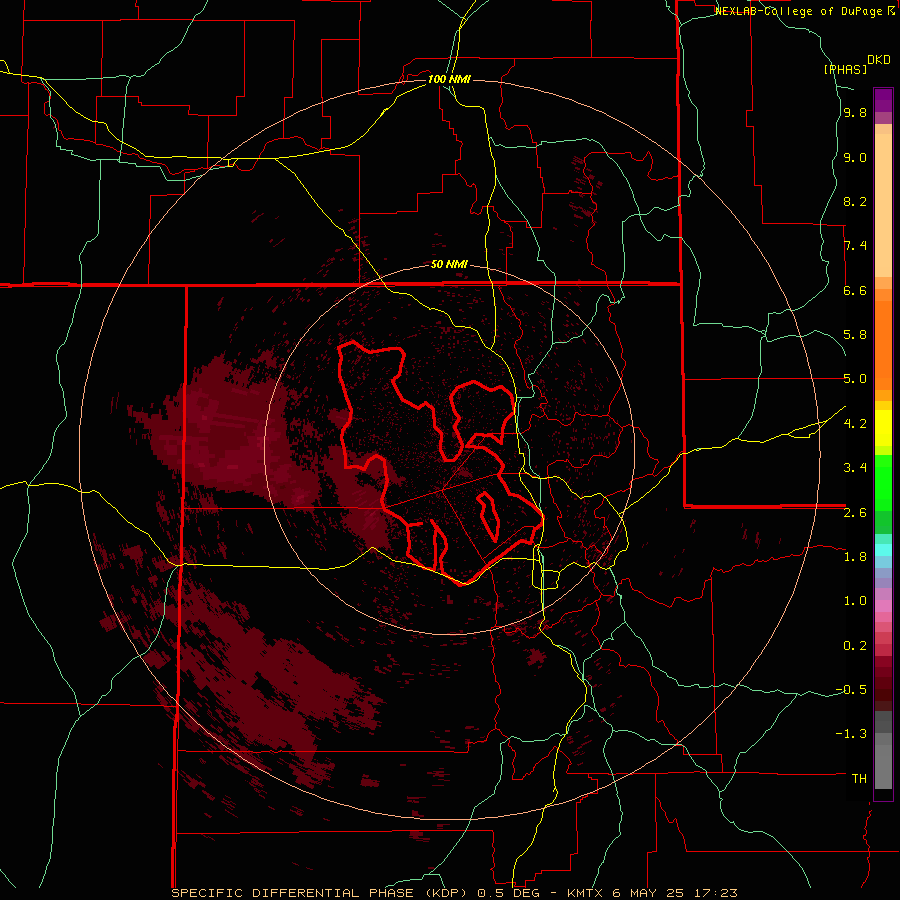900x900 pixels.
Task: Click the 5.0 legend value
Action: [855, 379]
